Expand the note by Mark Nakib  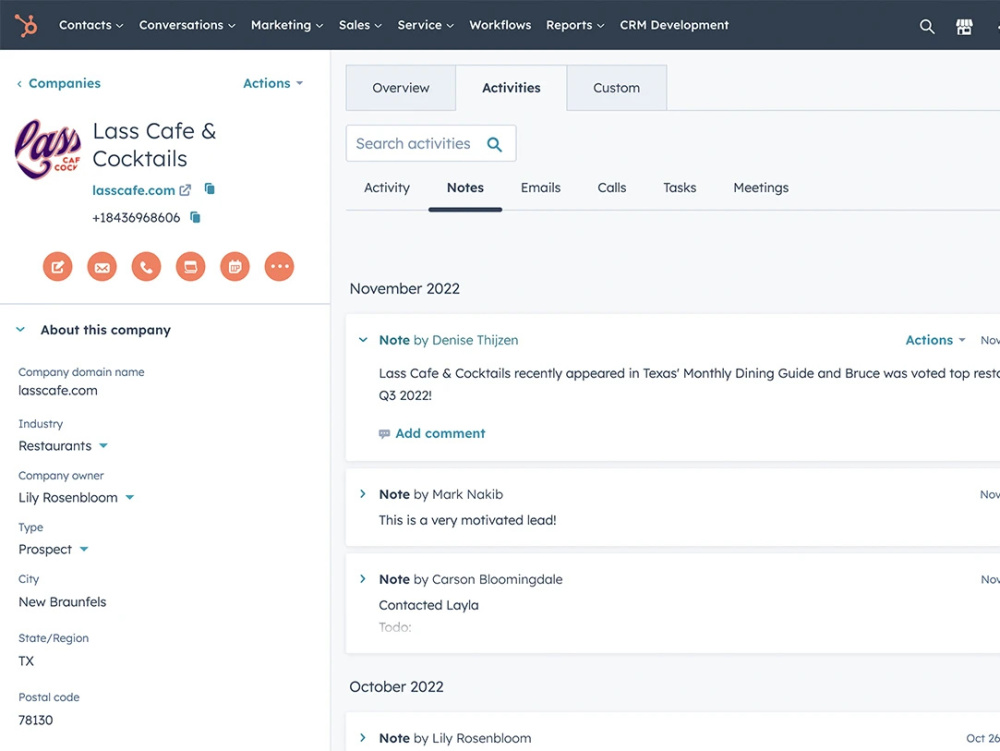[363, 494]
